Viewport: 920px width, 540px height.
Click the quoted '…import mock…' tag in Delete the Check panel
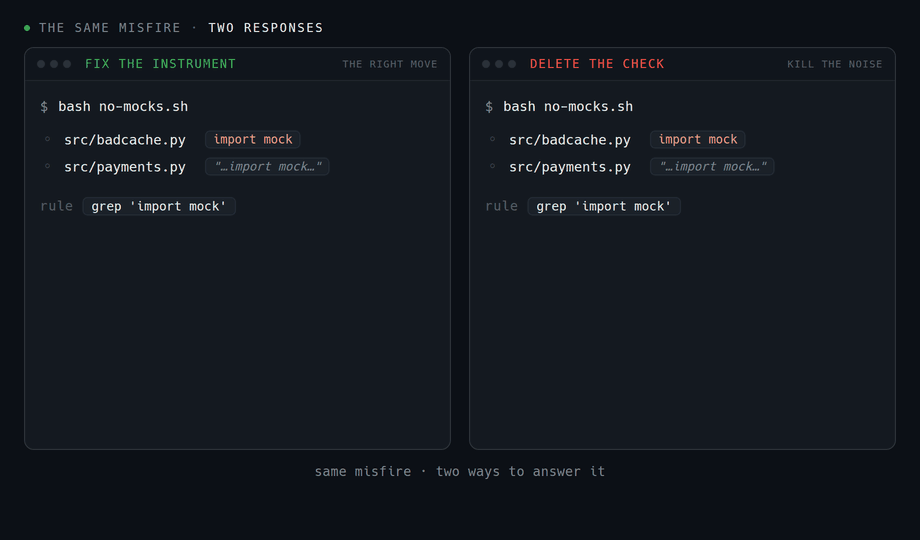712,166
